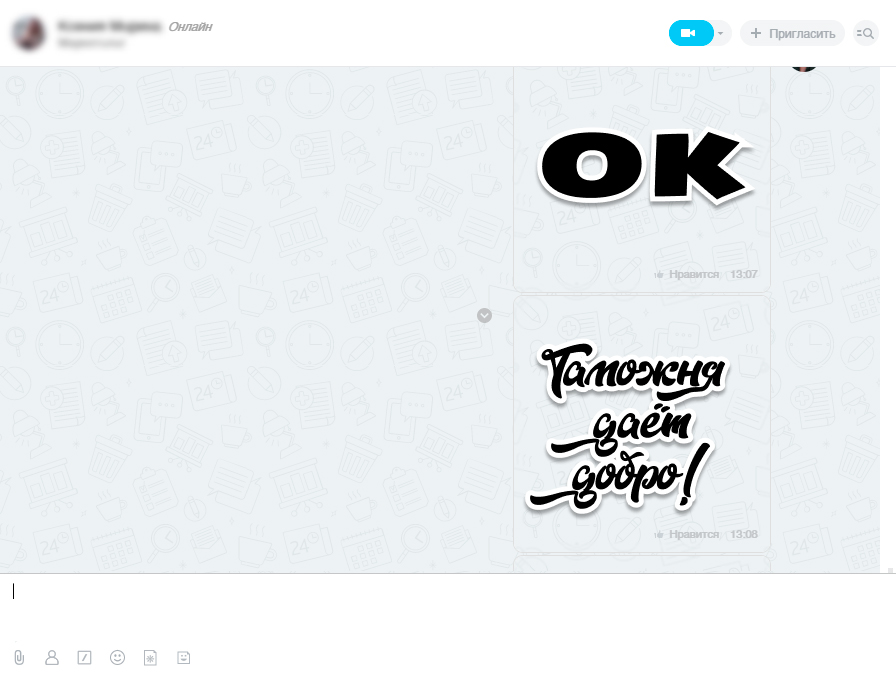
Task: Click the contact avatar in header
Action: point(29,33)
